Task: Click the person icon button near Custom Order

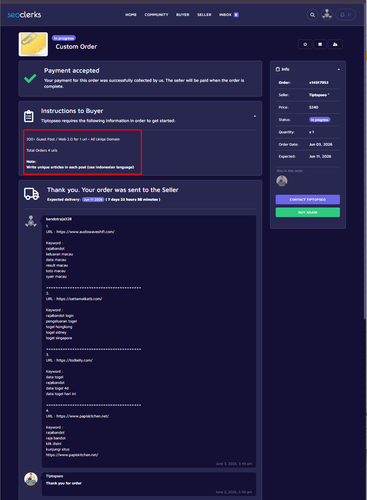Action: [x=335, y=44]
